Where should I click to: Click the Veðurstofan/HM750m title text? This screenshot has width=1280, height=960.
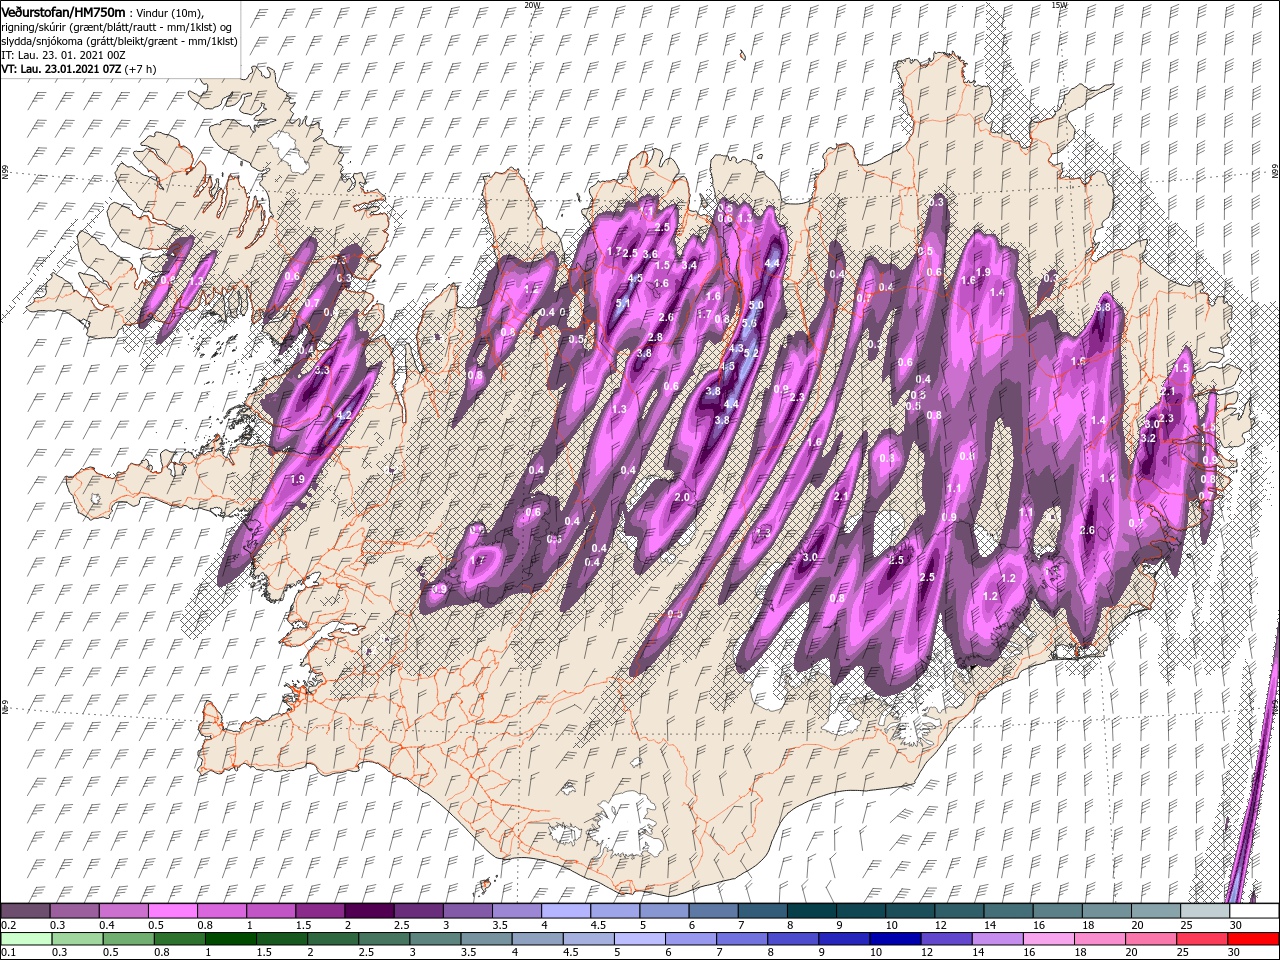click(x=64, y=11)
